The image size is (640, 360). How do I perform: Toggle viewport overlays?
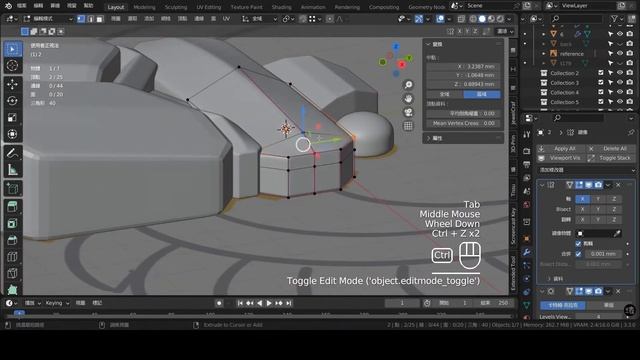[440, 19]
